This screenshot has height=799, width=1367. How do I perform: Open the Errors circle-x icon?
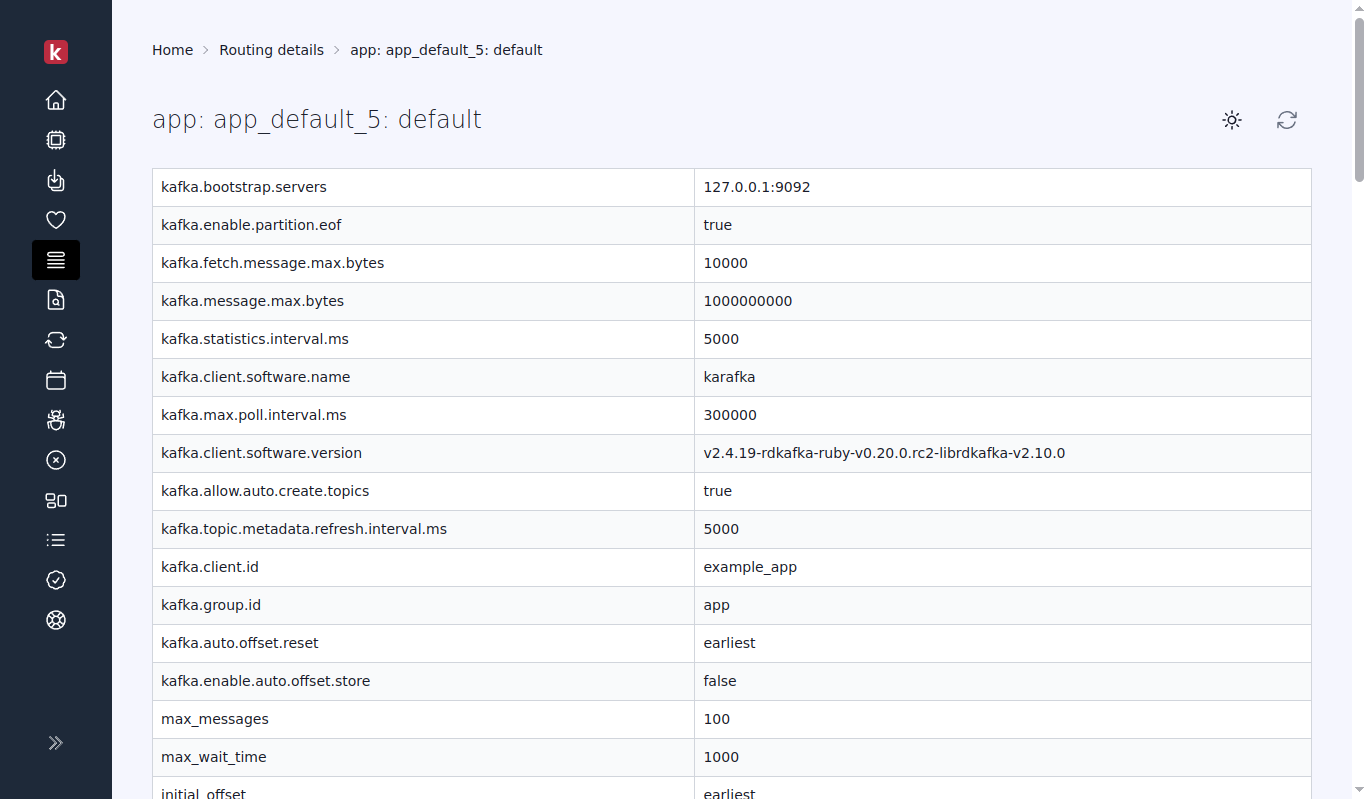click(56, 460)
